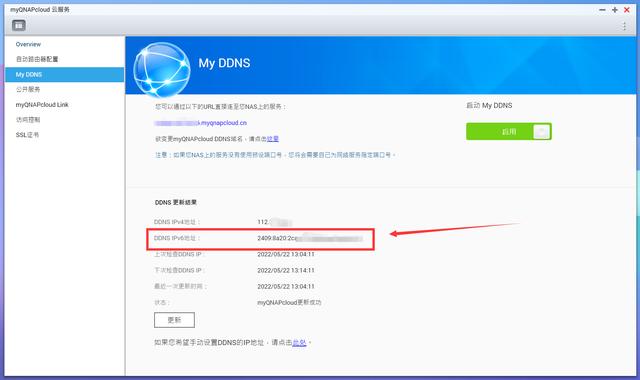Click the link to manually set DDNS IP

(299, 342)
